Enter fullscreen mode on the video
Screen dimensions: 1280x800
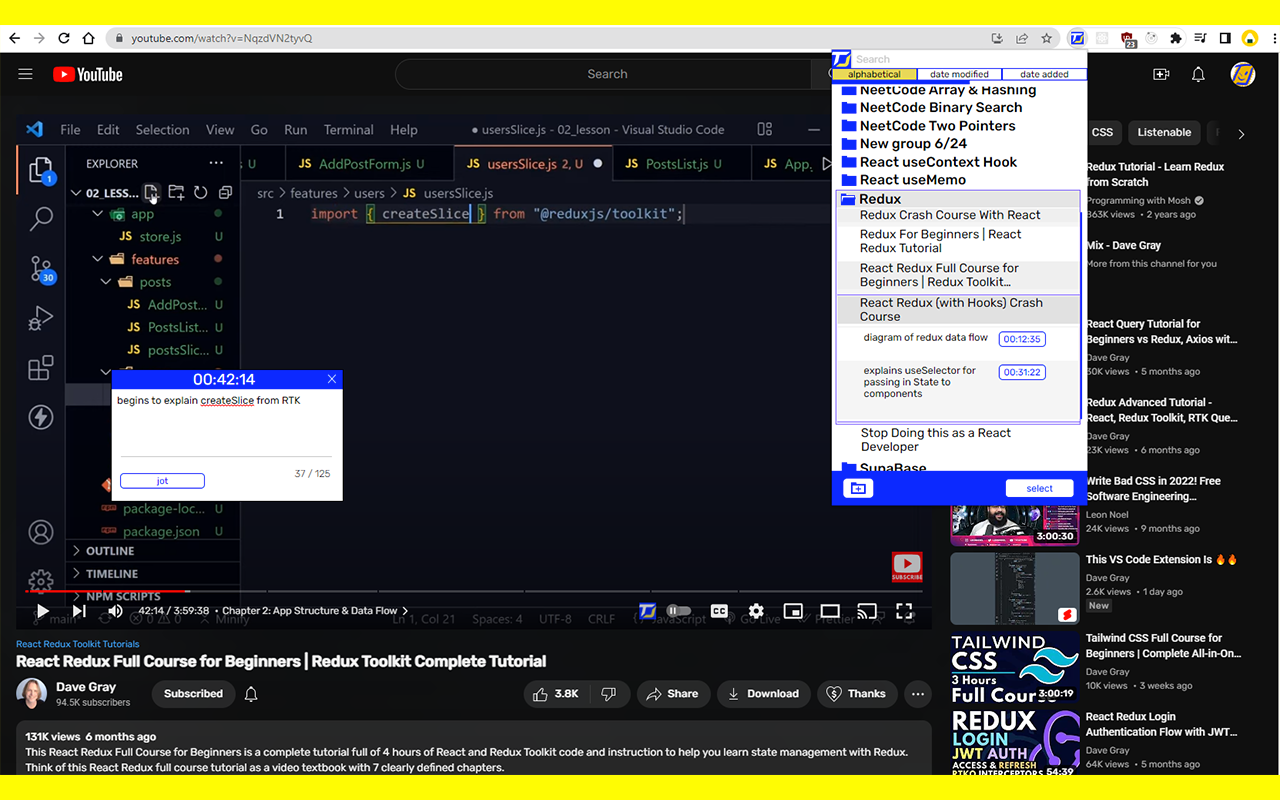click(x=904, y=611)
